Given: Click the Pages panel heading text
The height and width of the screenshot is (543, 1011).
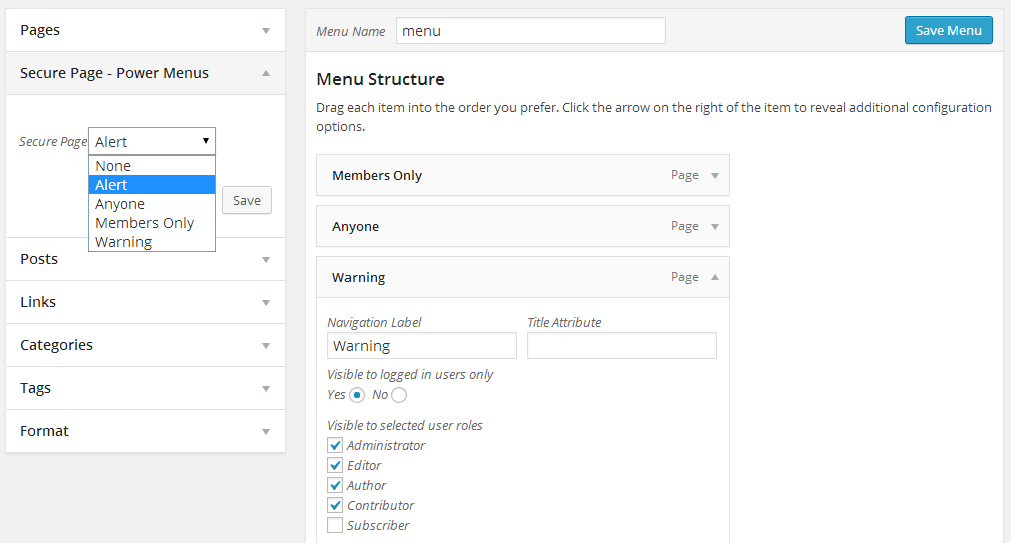Looking at the screenshot, I should point(40,30).
